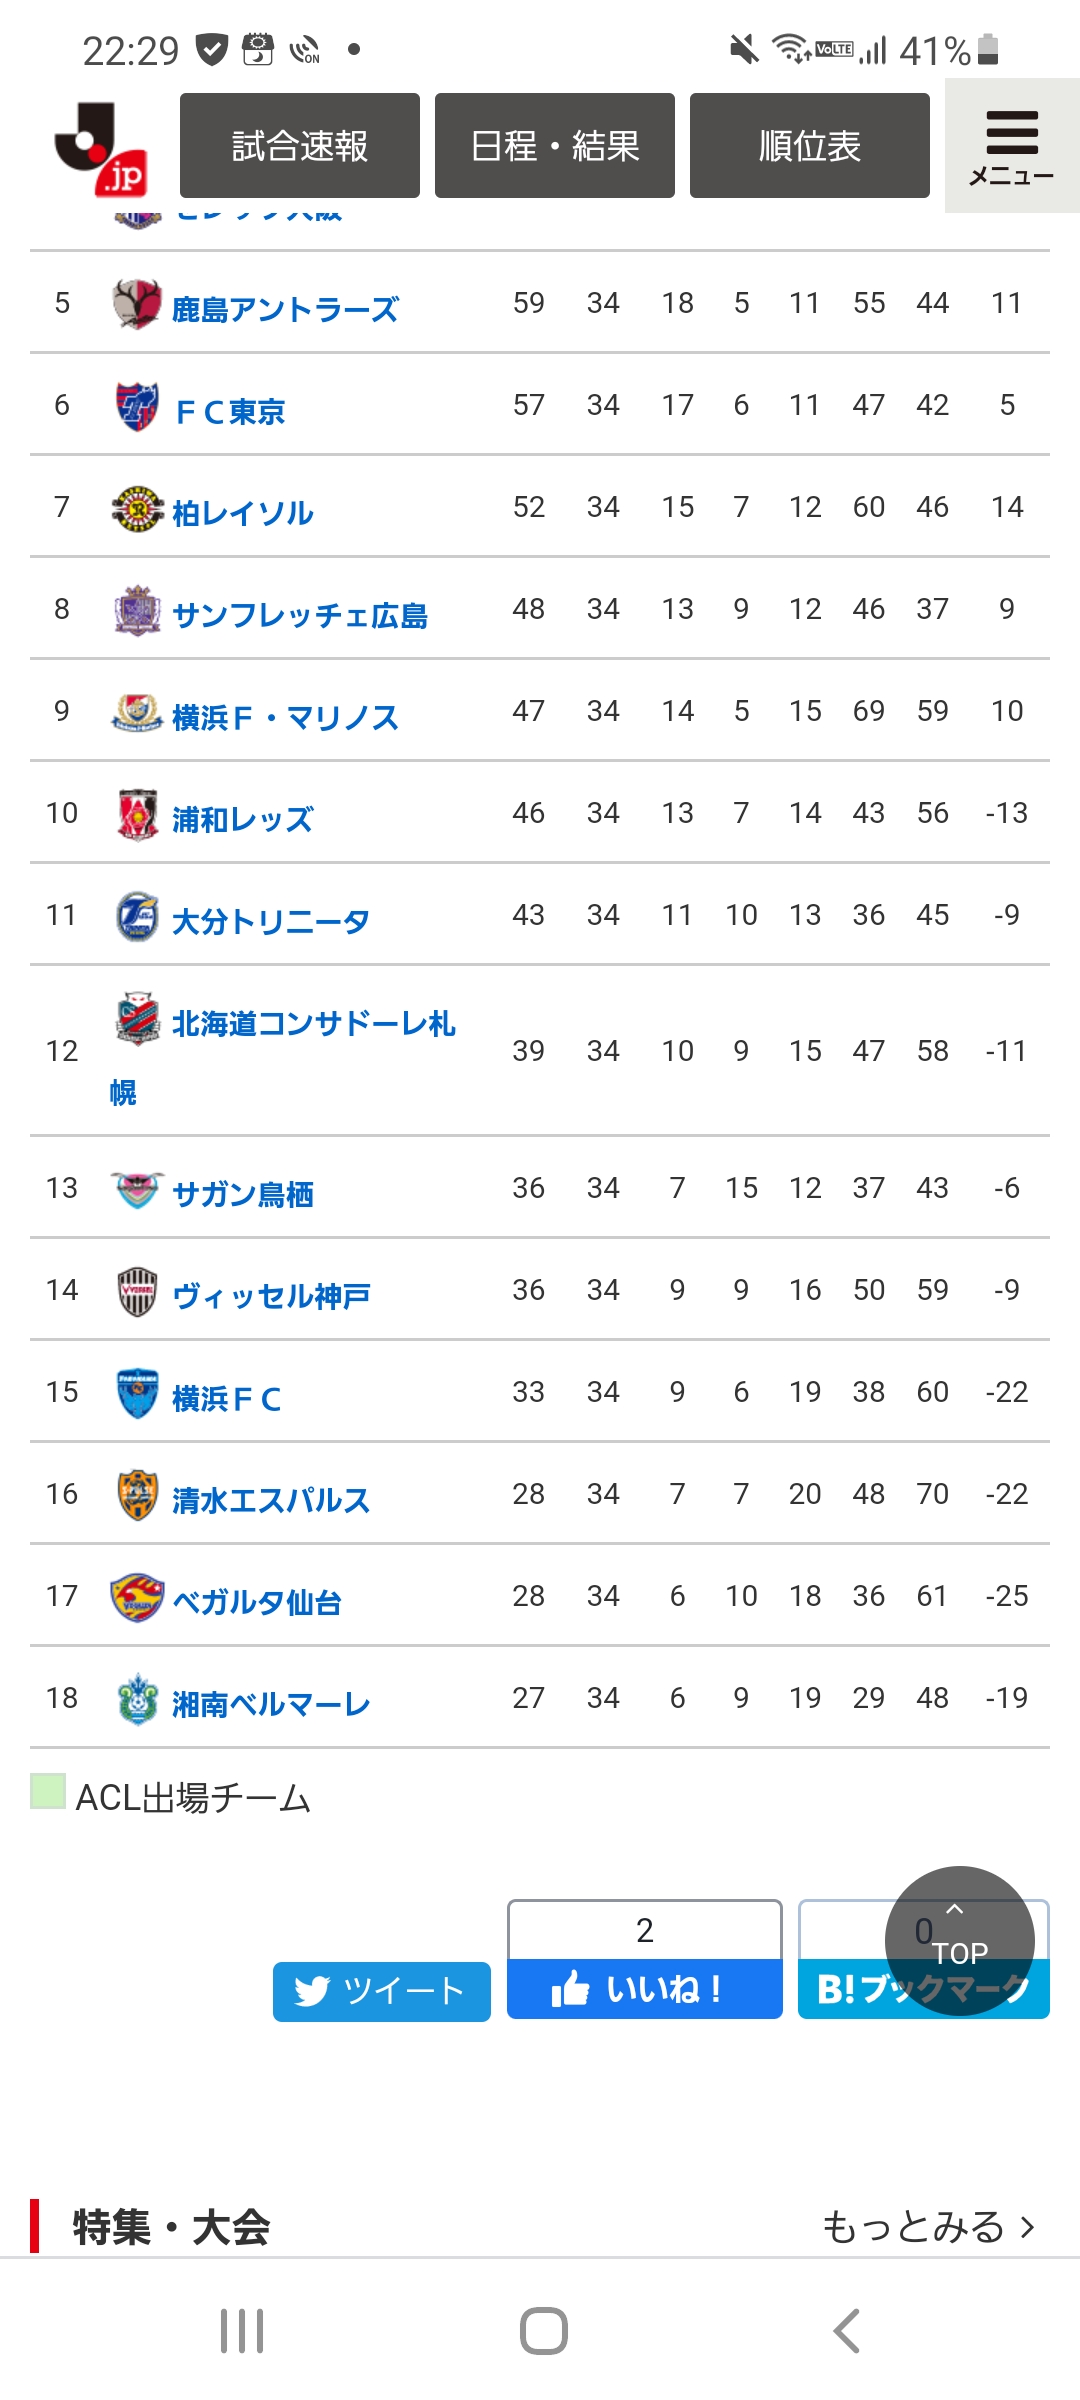The height and width of the screenshot is (2400, 1080).
Task: Tap the Vegalta Sendai crest icon
Action: click(x=137, y=1597)
